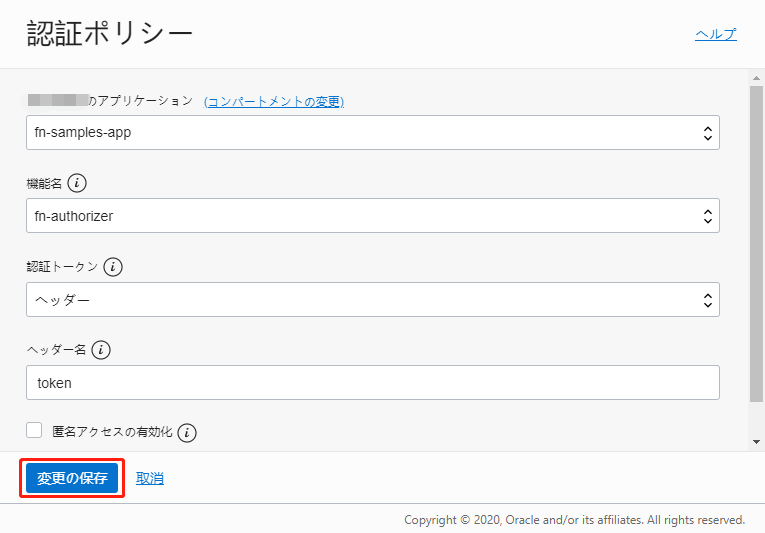This screenshot has height=533, width=765.
Task: Click the info icon next to 機能名
Action: point(78,184)
